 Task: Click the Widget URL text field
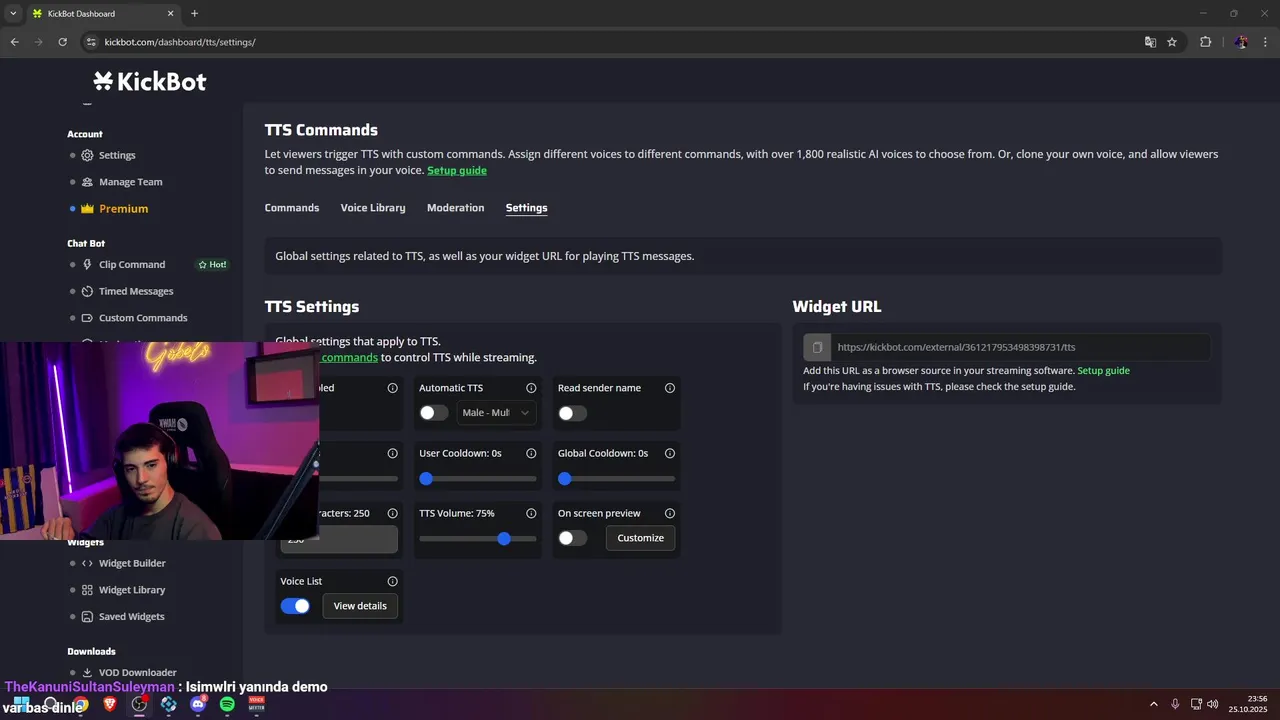click(1021, 347)
